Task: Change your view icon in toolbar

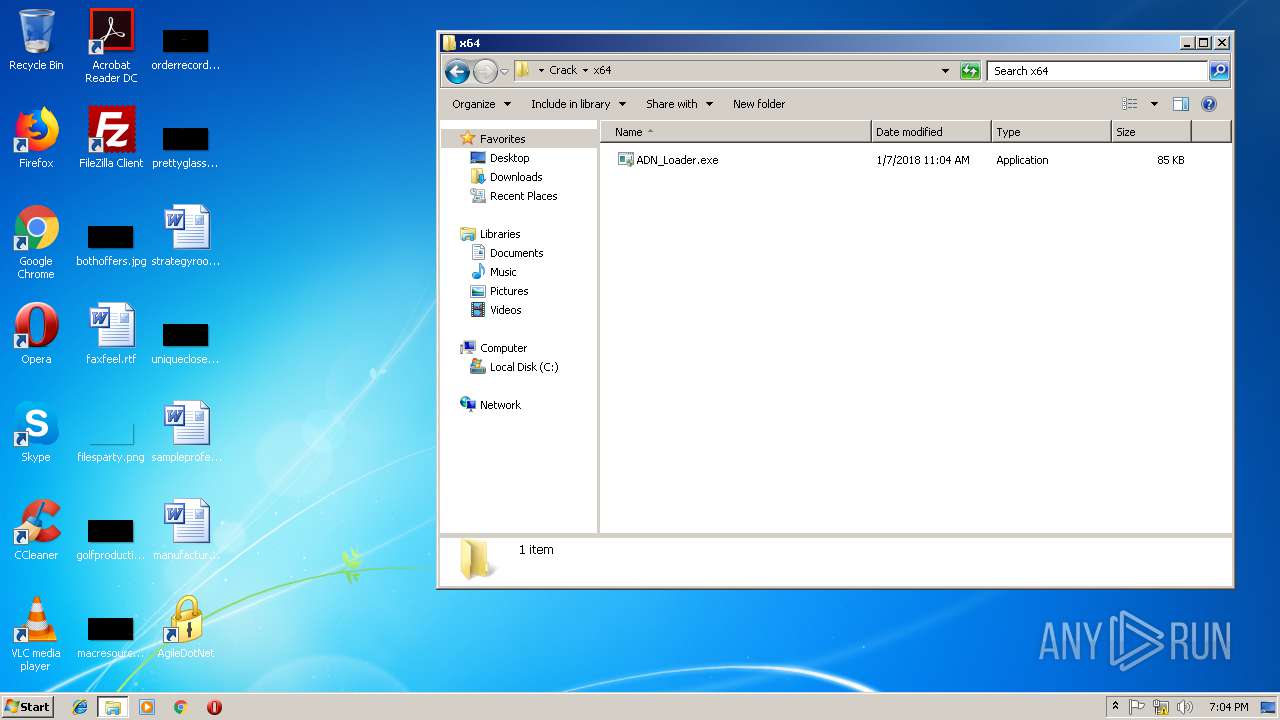Action: (x=1130, y=104)
